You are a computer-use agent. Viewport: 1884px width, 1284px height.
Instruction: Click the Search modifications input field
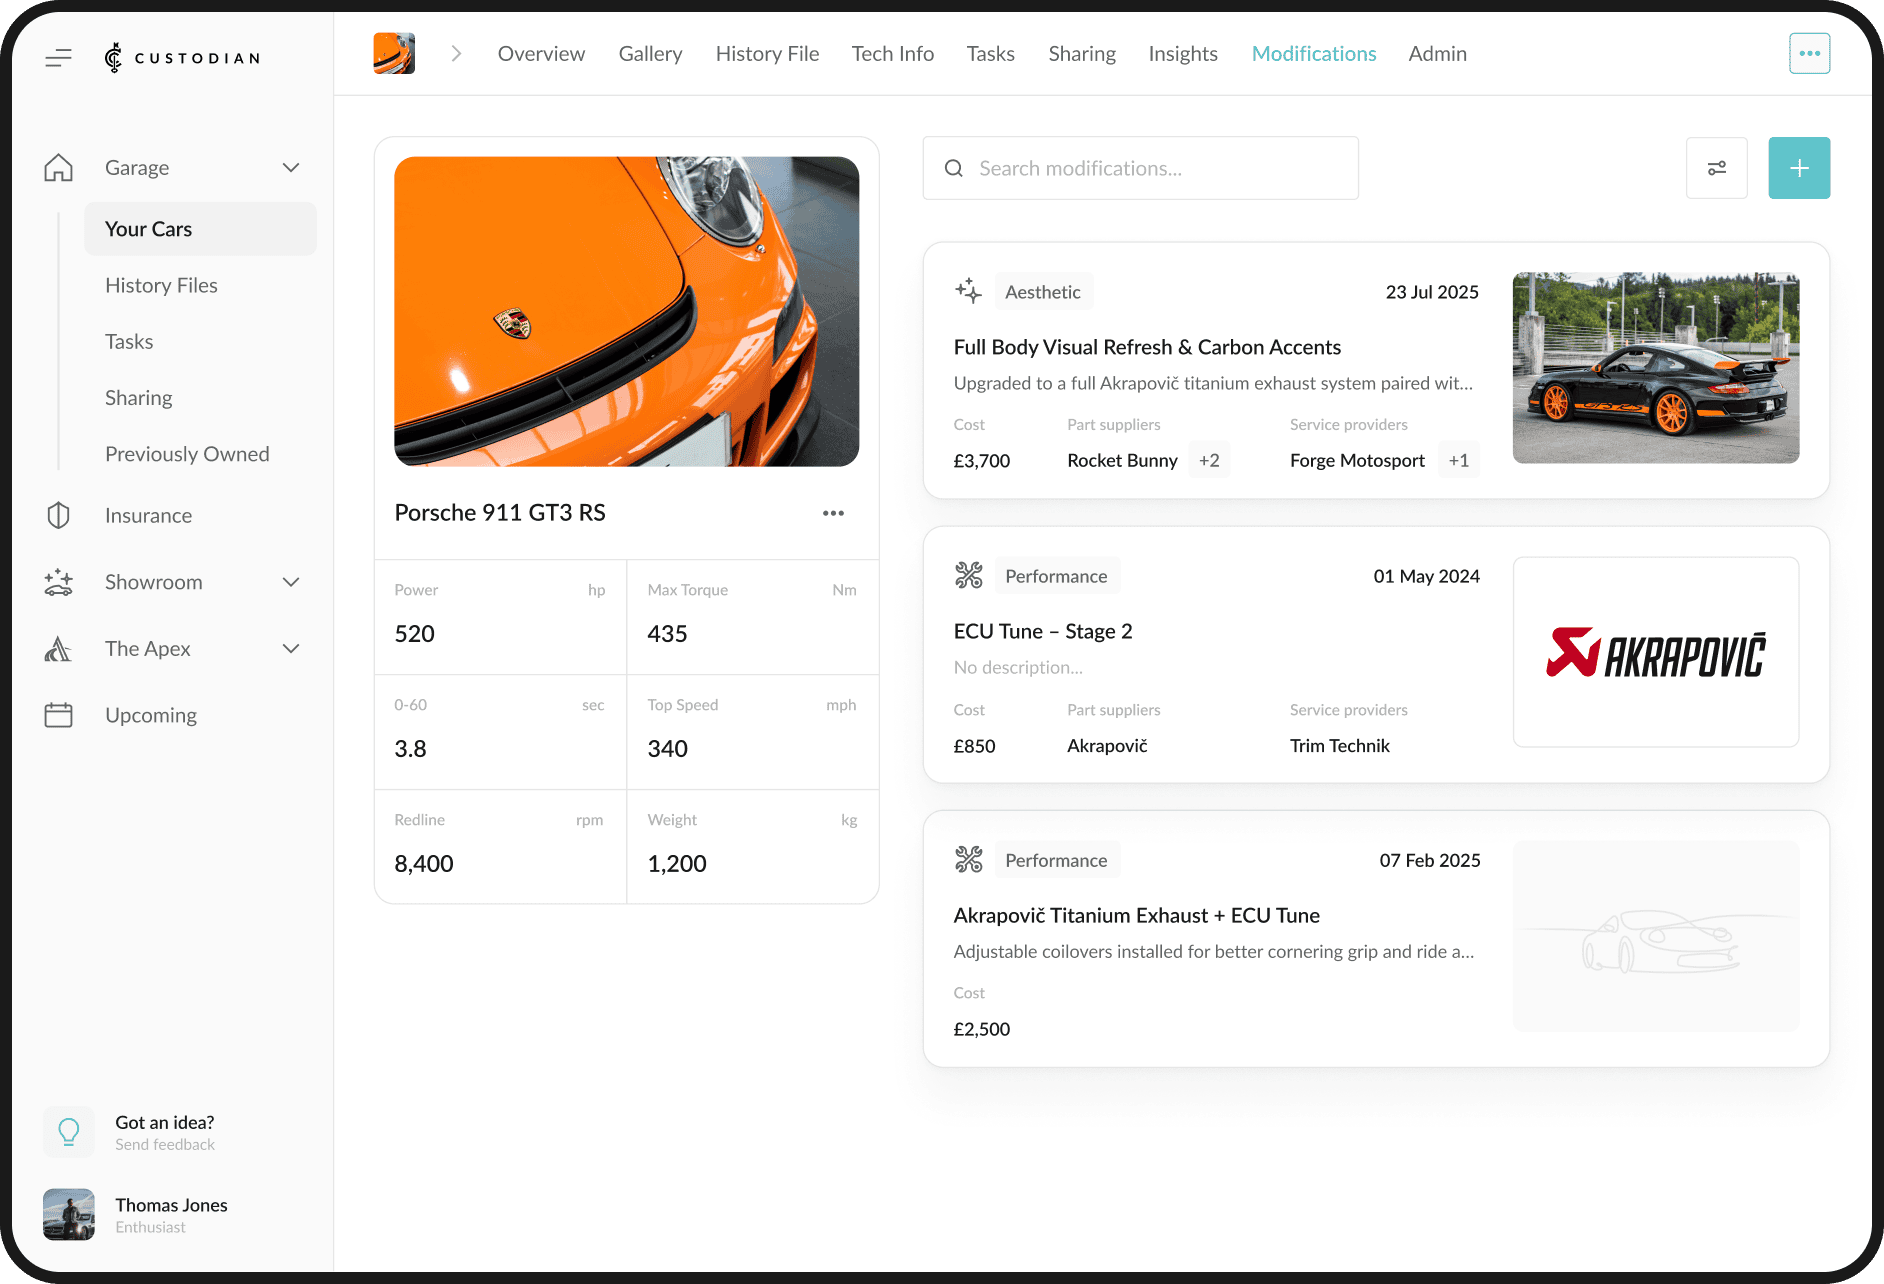tap(1140, 168)
